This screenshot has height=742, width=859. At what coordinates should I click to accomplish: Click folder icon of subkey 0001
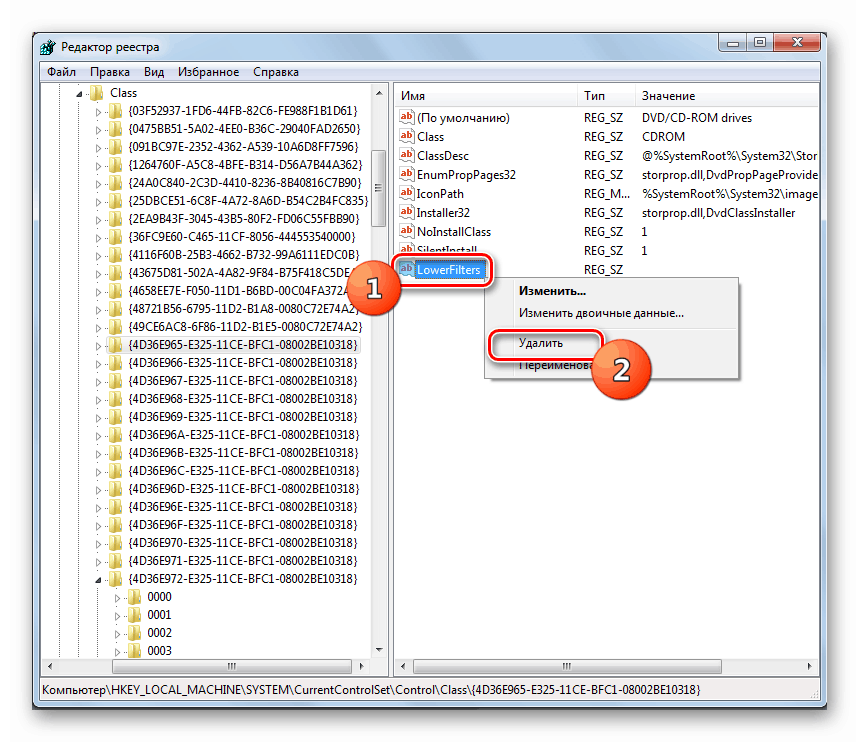click(x=134, y=615)
